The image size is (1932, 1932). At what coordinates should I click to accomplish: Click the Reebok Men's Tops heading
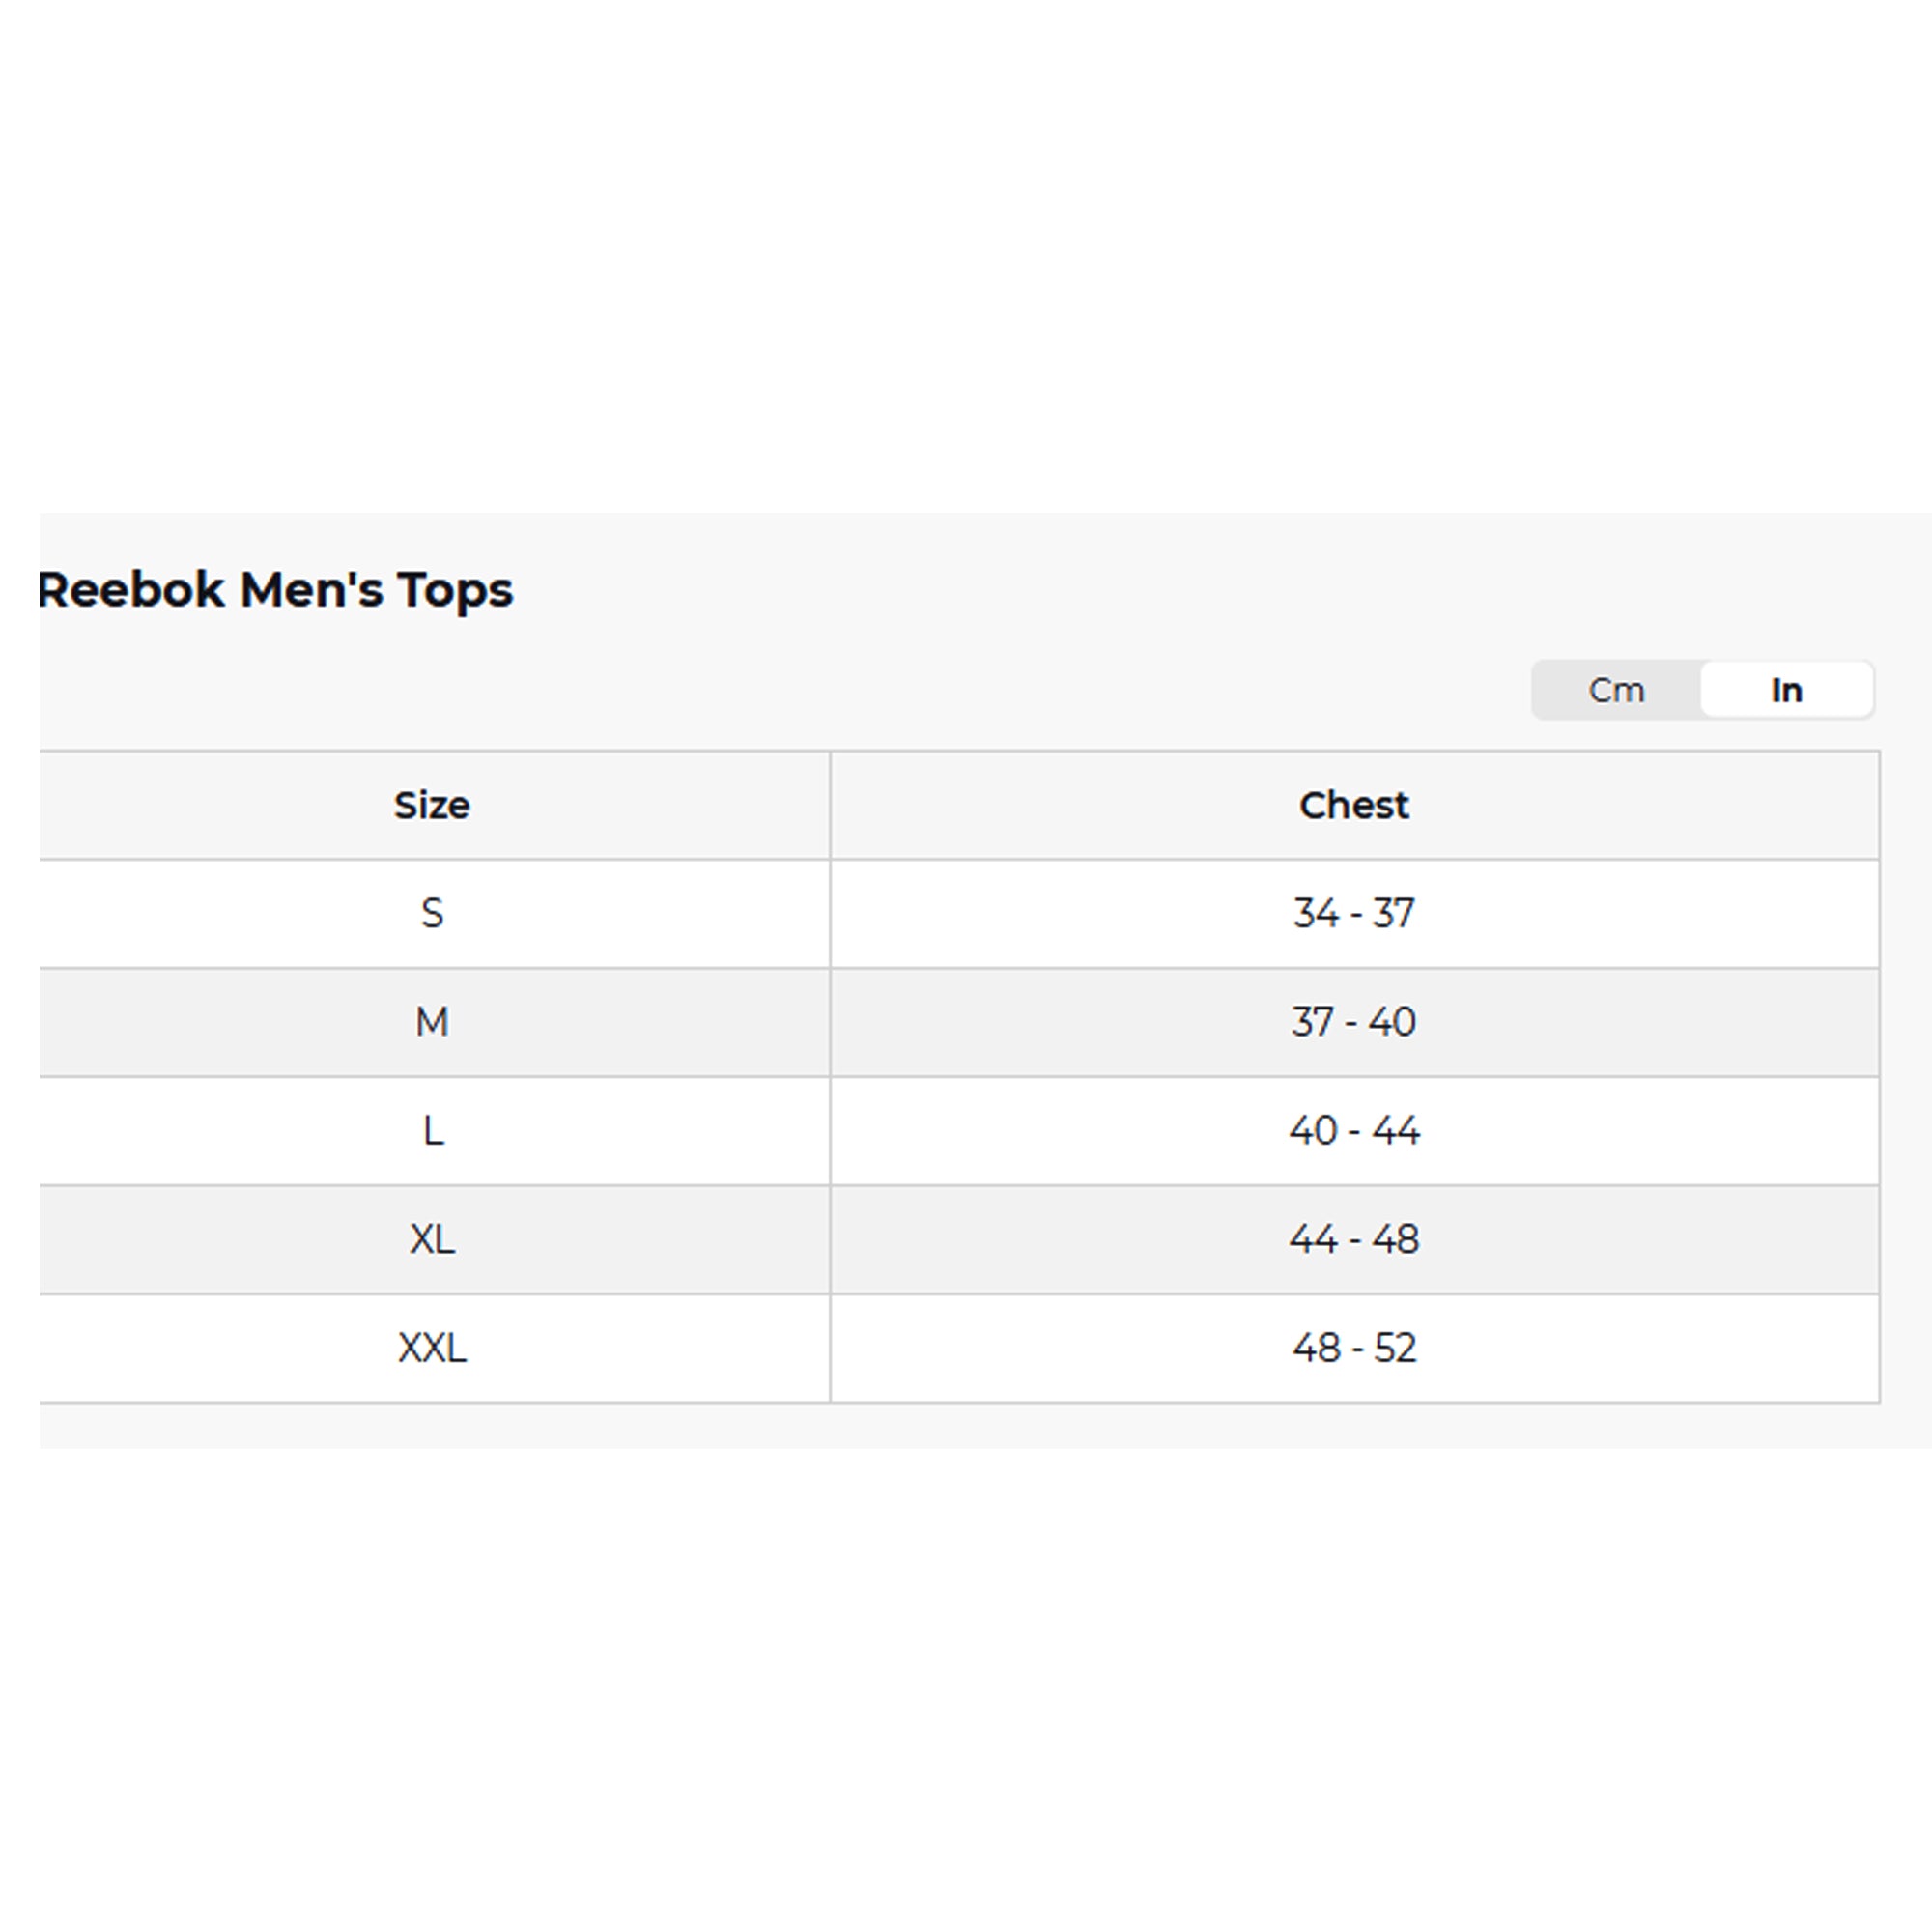pos(275,590)
